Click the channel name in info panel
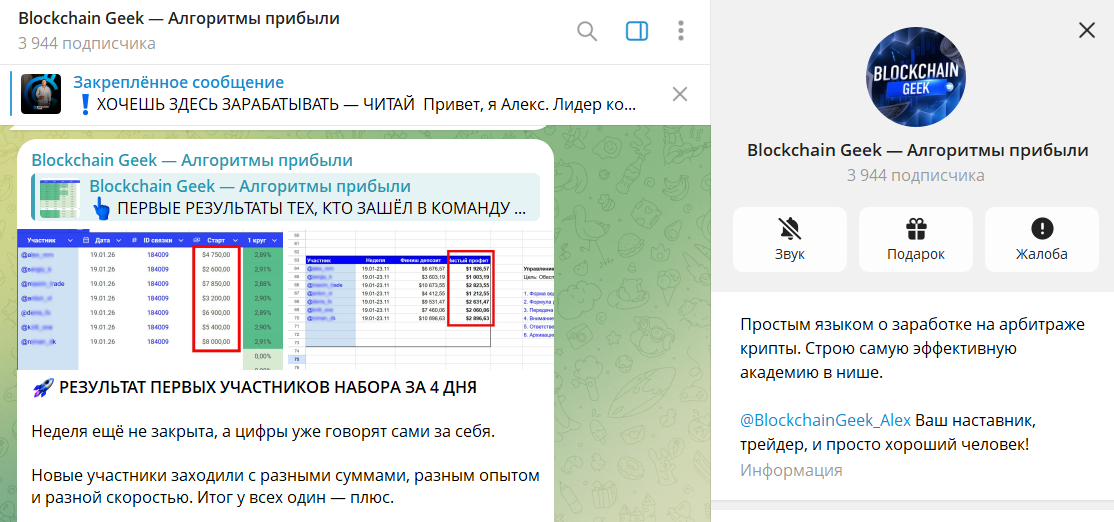 [917, 150]
